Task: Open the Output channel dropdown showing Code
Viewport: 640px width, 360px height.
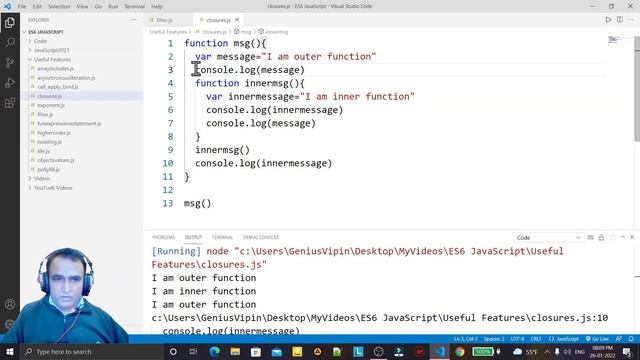Action: click(x=548, y=238)
